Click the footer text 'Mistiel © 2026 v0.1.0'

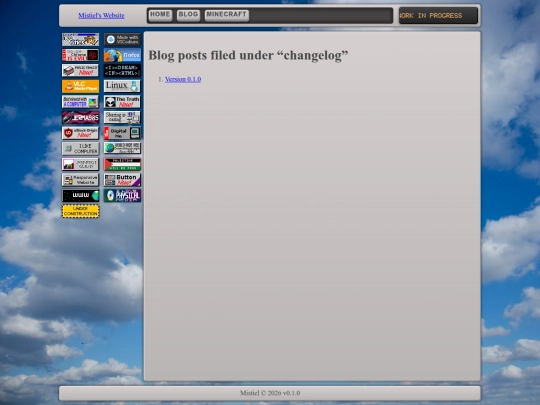(x=270, y=393)
